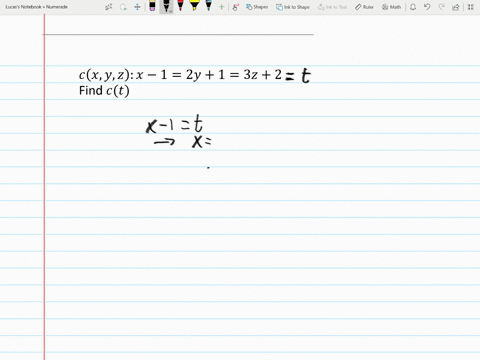
Task: Enter full screen mode
Action: click(x=471, y=7)
